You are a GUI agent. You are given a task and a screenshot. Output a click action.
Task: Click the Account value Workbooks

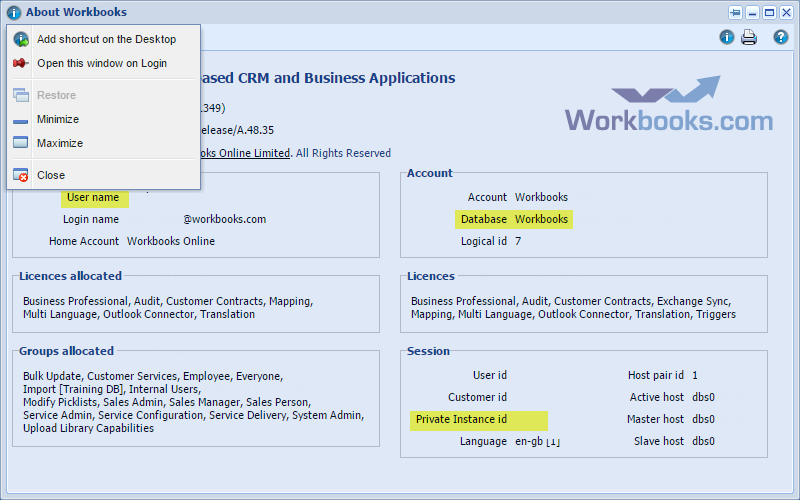541,197
